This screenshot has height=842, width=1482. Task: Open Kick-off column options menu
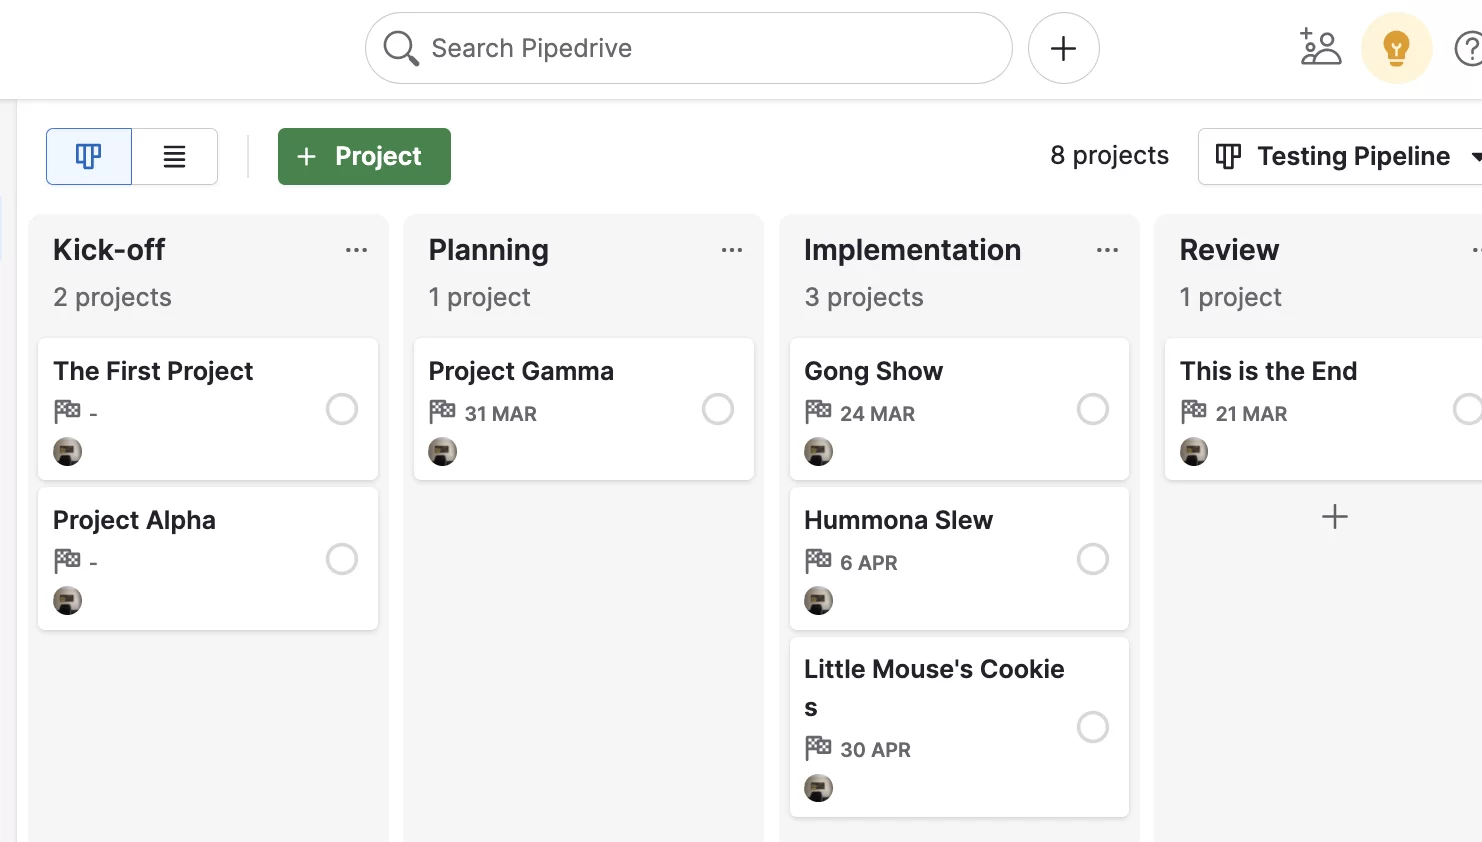coord(357,250)
